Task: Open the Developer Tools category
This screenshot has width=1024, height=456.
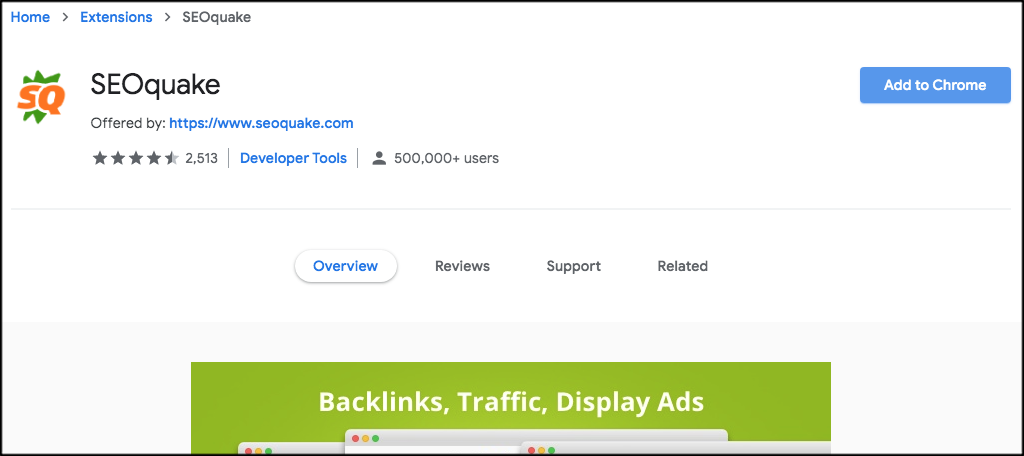Action: 293,158
